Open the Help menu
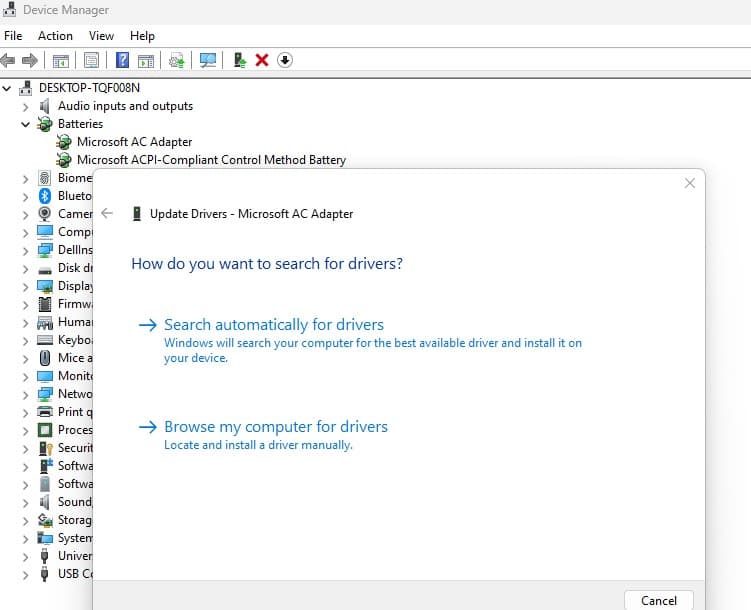Screen dimensions: 751x610 click(142, 36)
